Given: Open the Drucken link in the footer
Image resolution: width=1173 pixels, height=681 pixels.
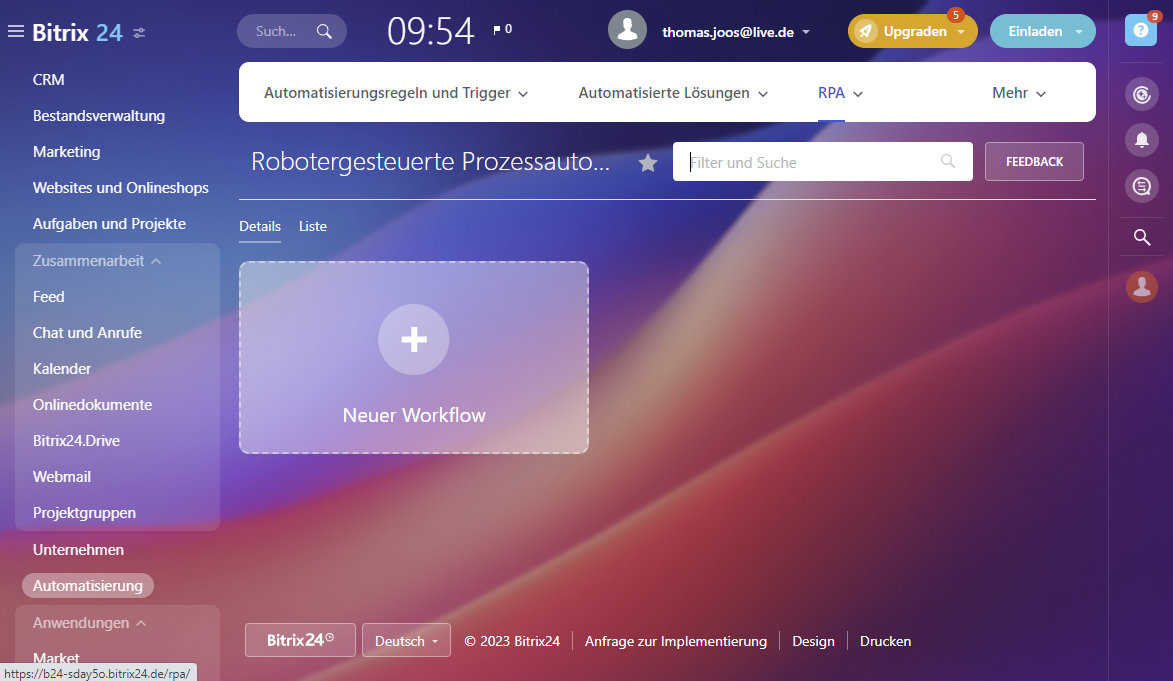Looking at the screenshot, I should pyautogui.click(x=885, y=641).
